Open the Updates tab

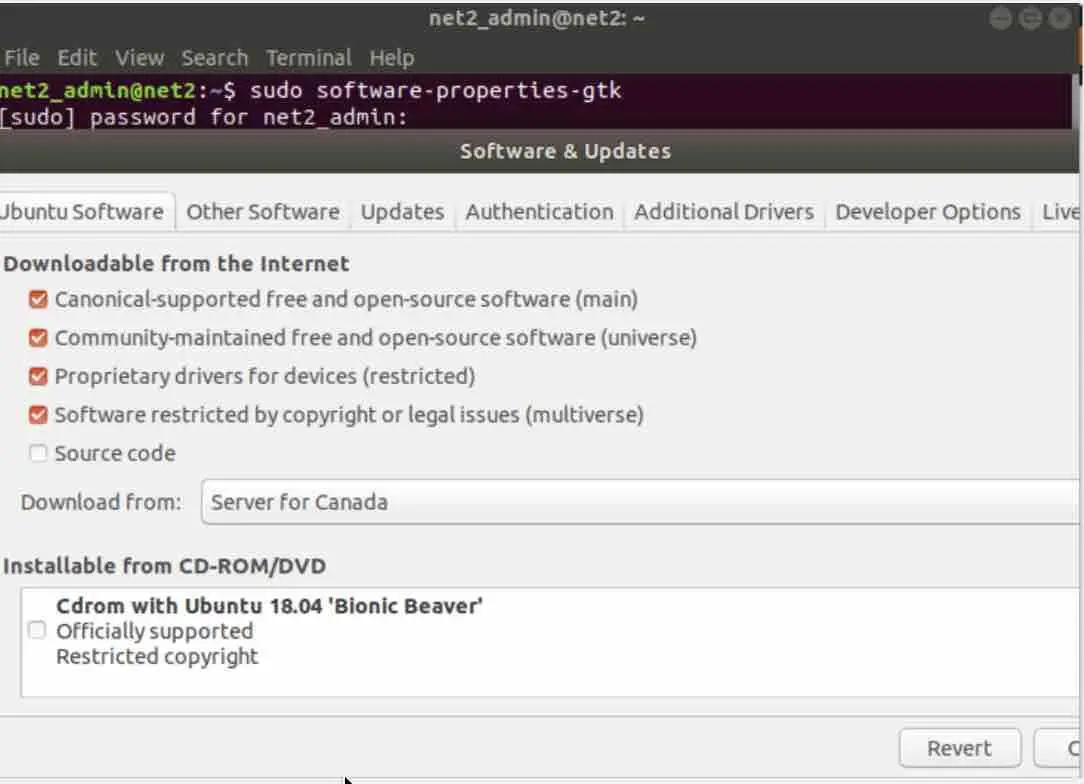coord(402,212)
